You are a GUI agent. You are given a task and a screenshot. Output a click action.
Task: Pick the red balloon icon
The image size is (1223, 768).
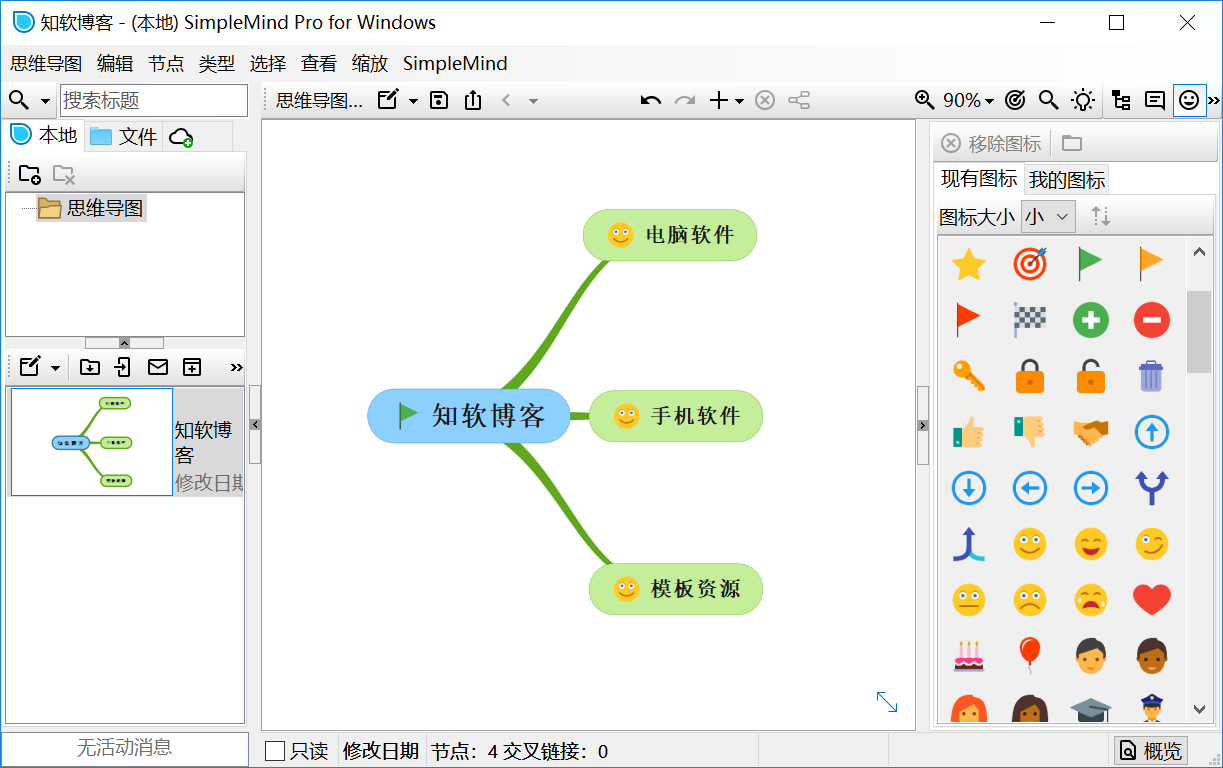[1030, 656]
